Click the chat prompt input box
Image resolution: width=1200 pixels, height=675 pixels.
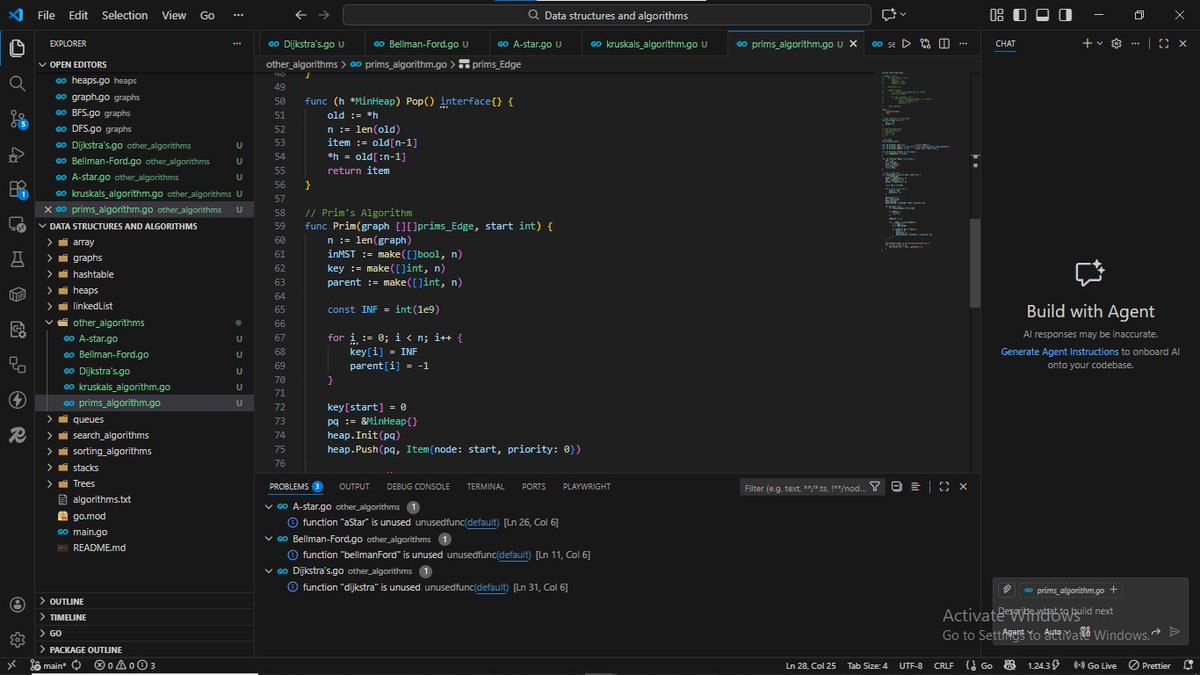coord(1089,611)
